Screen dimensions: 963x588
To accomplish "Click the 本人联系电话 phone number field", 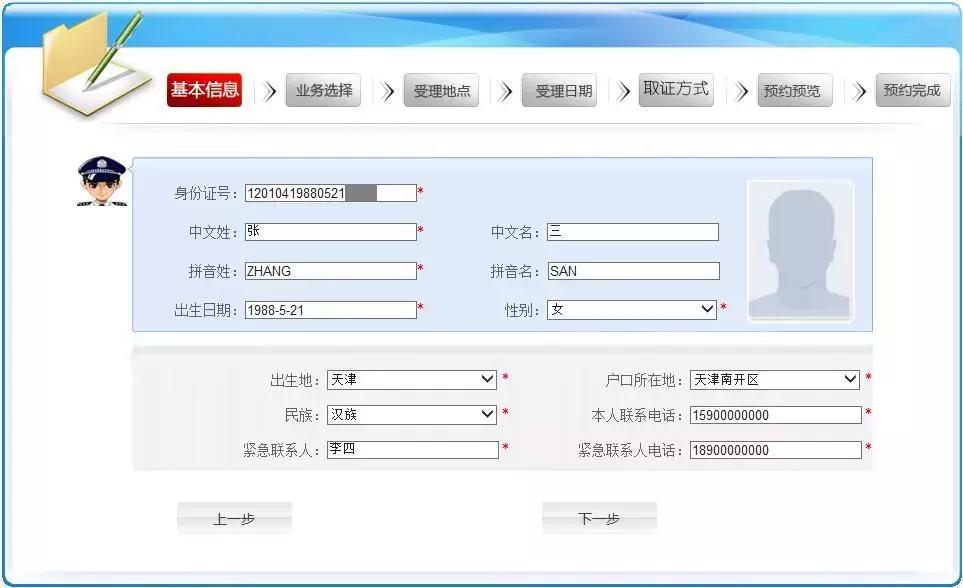I will [775, 414].
